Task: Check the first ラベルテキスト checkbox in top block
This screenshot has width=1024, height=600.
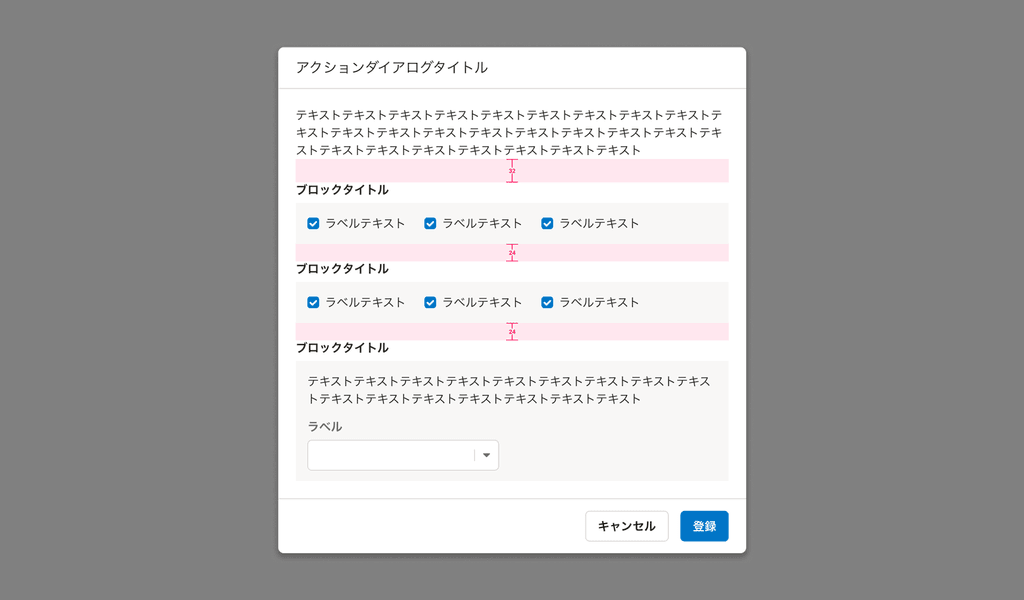Action: [313, 223]
